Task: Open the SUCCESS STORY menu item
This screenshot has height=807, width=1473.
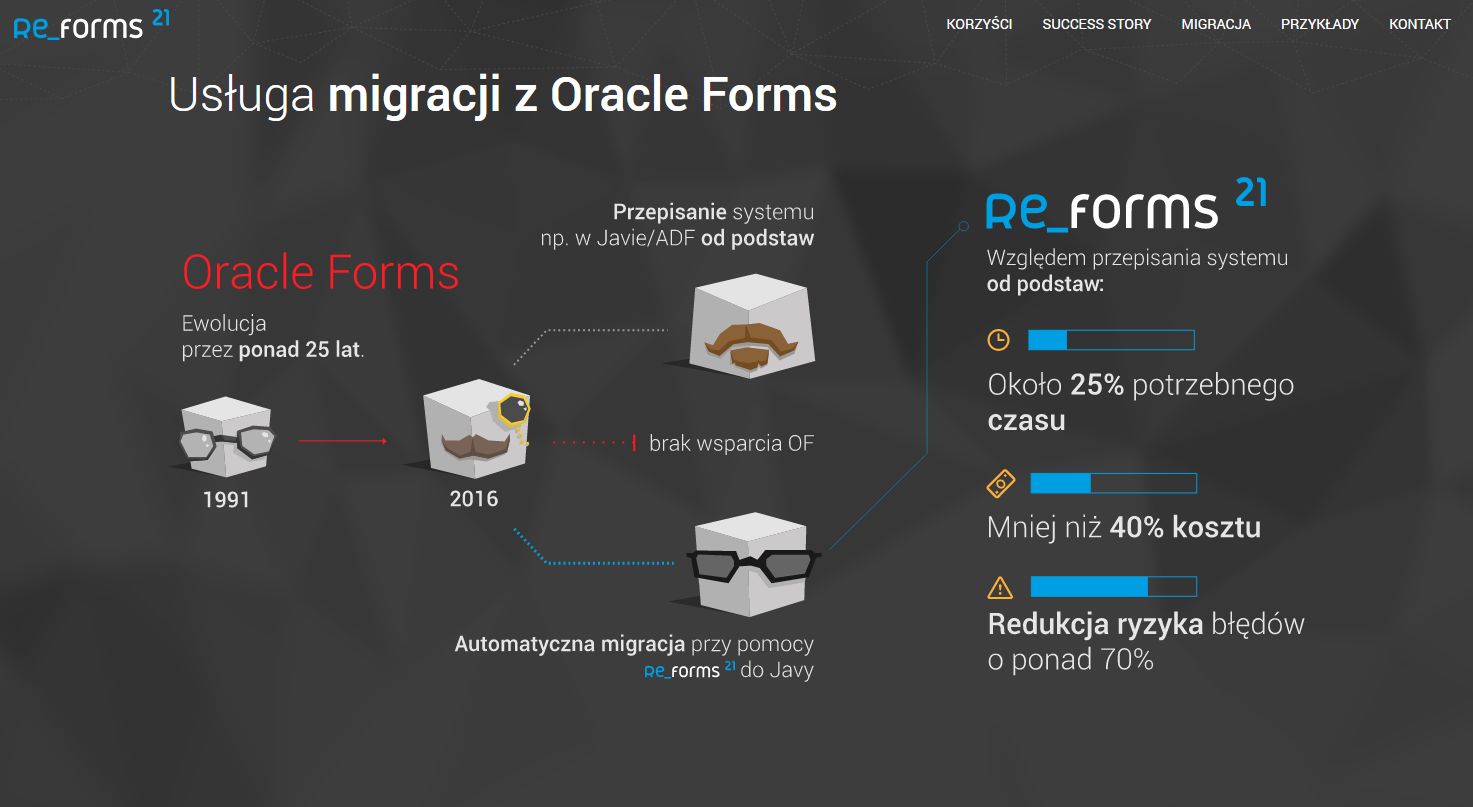Action: click(x=1096, y=24)
